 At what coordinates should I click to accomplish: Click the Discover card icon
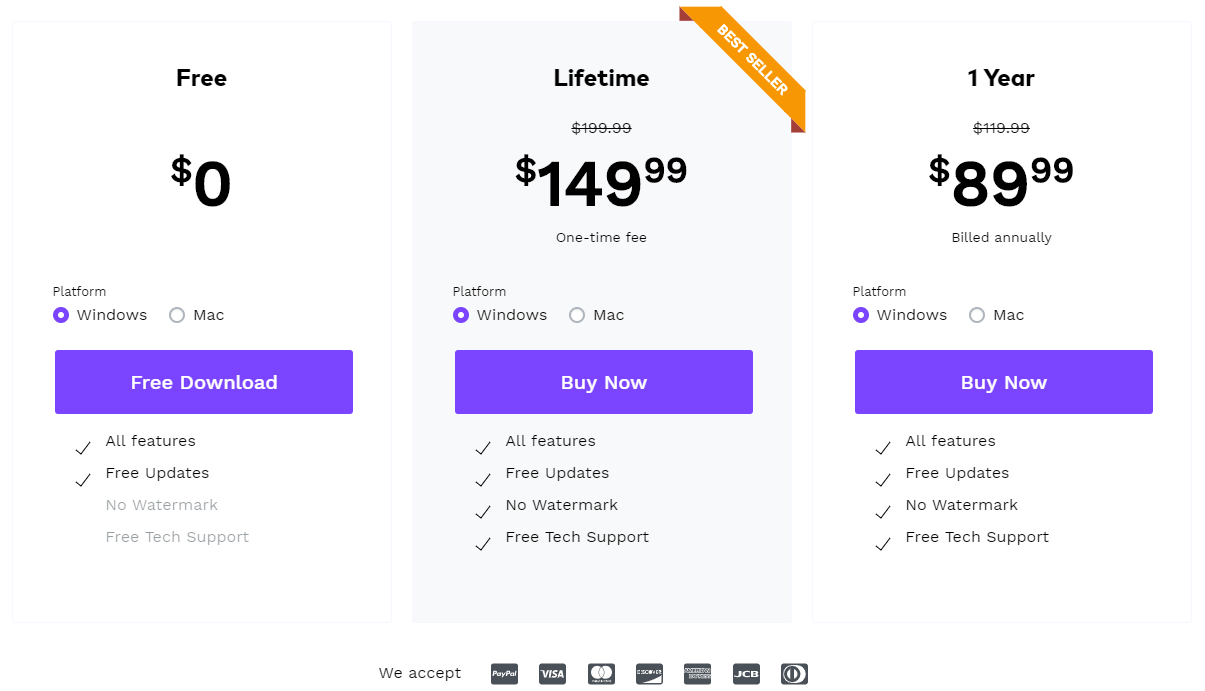tap(649, 674)
